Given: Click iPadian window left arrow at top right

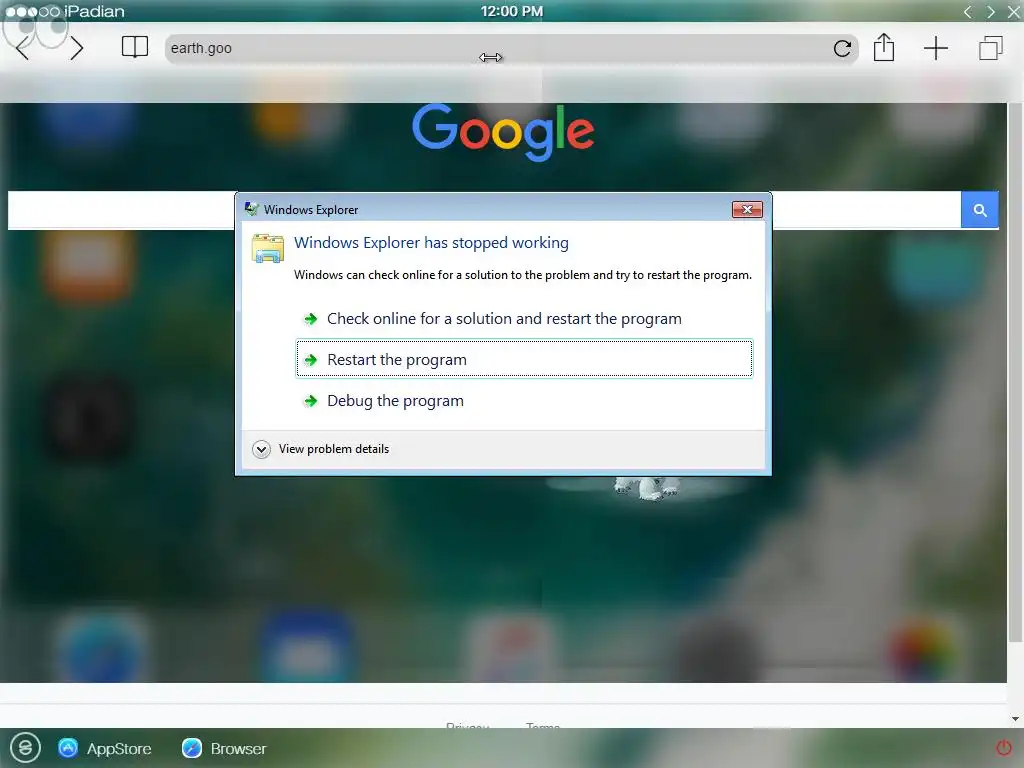Looking at the screenshot, I should coord(968,12).
